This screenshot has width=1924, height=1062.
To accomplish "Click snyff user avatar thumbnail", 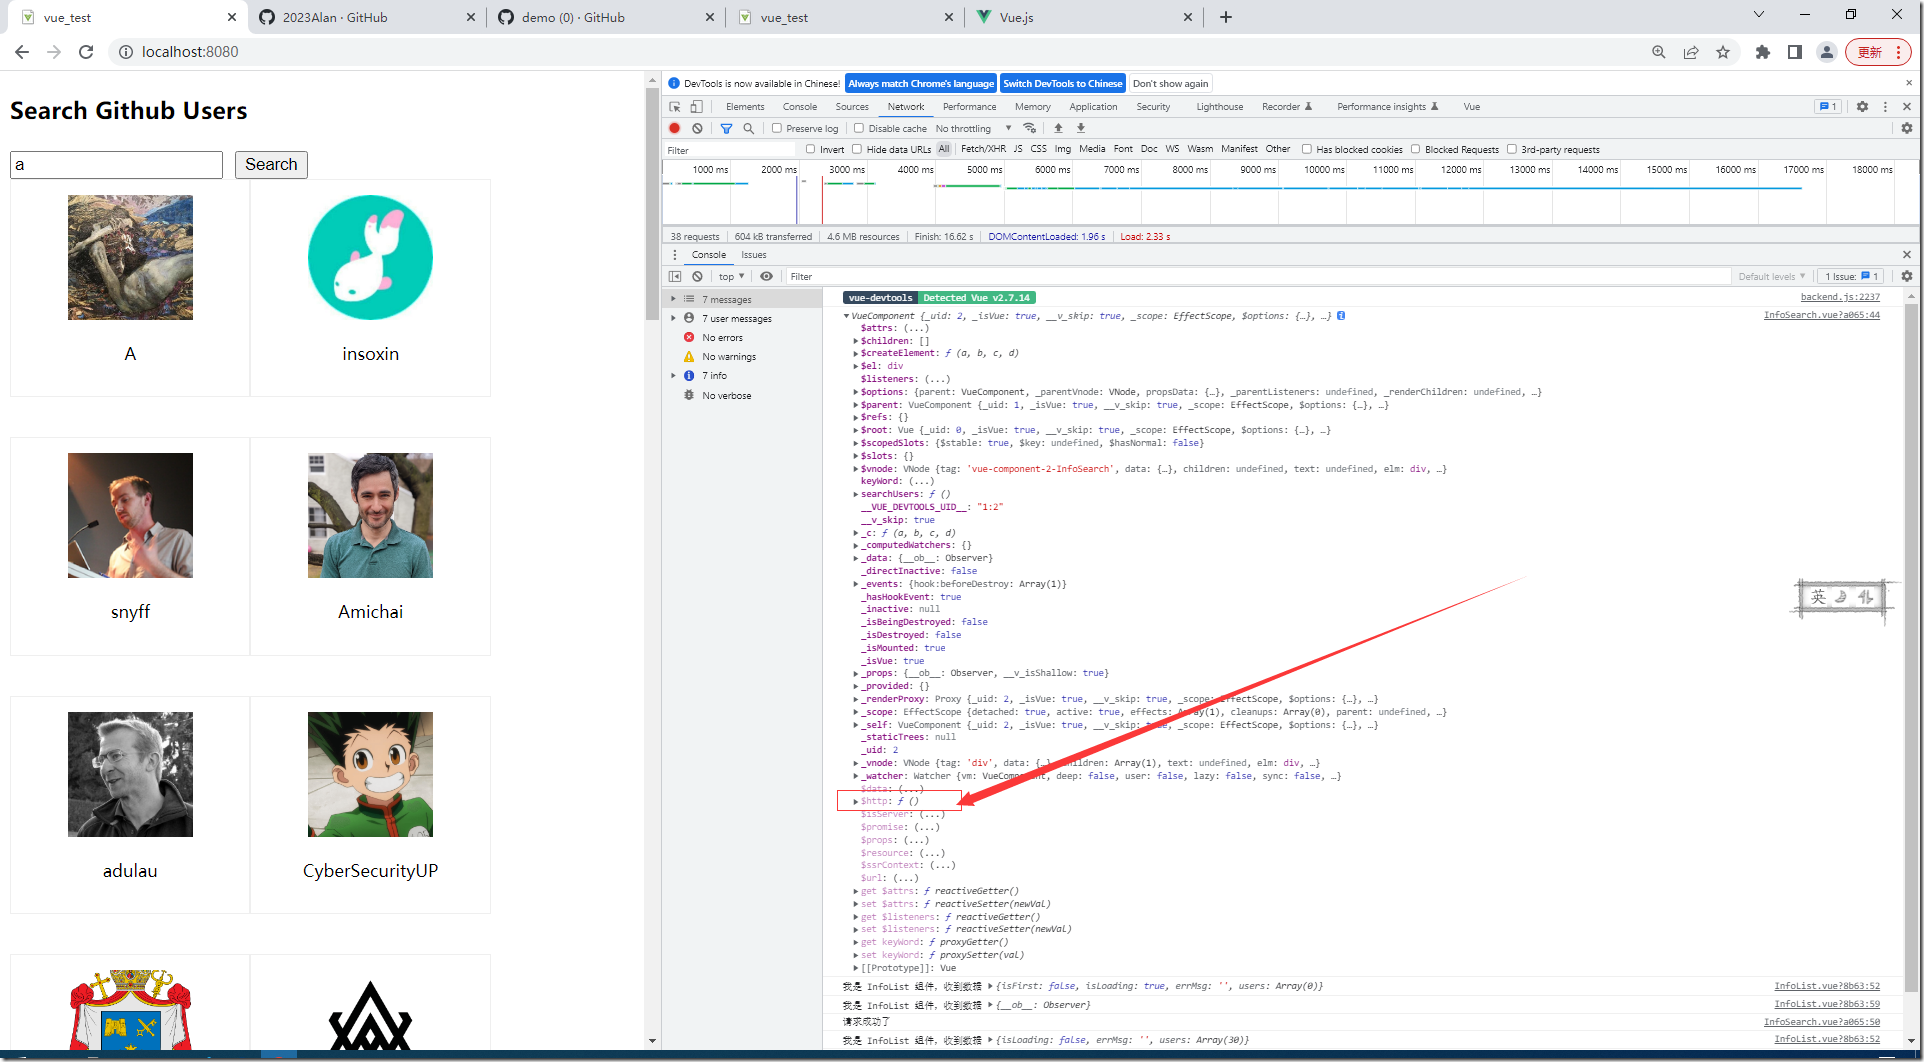I will [x=130, y=515].
